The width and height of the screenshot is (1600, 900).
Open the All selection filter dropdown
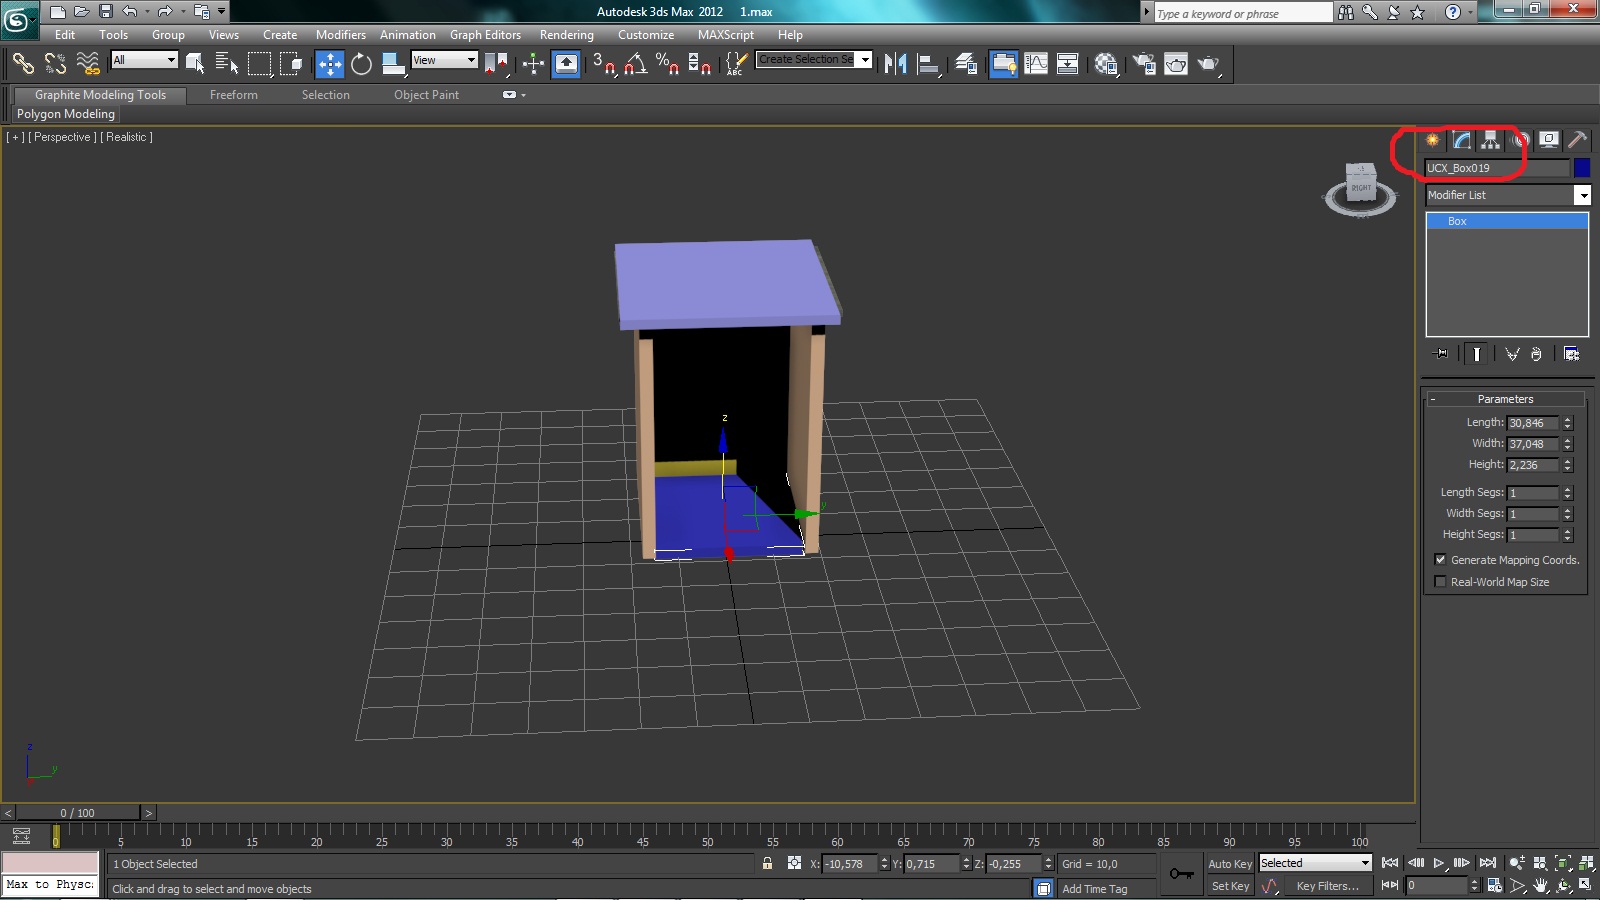(x=144, y=61)
